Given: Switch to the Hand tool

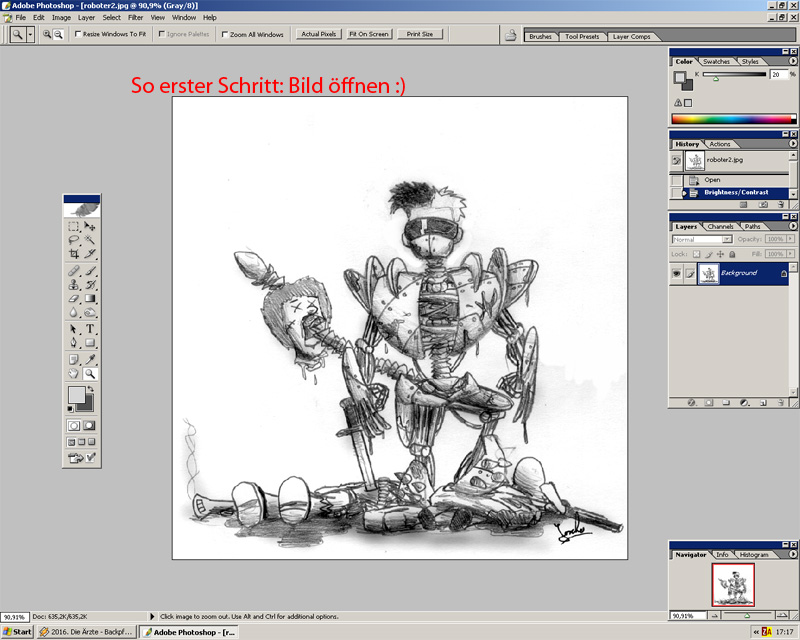Looking at the screenshot, I should pos(74,373).
